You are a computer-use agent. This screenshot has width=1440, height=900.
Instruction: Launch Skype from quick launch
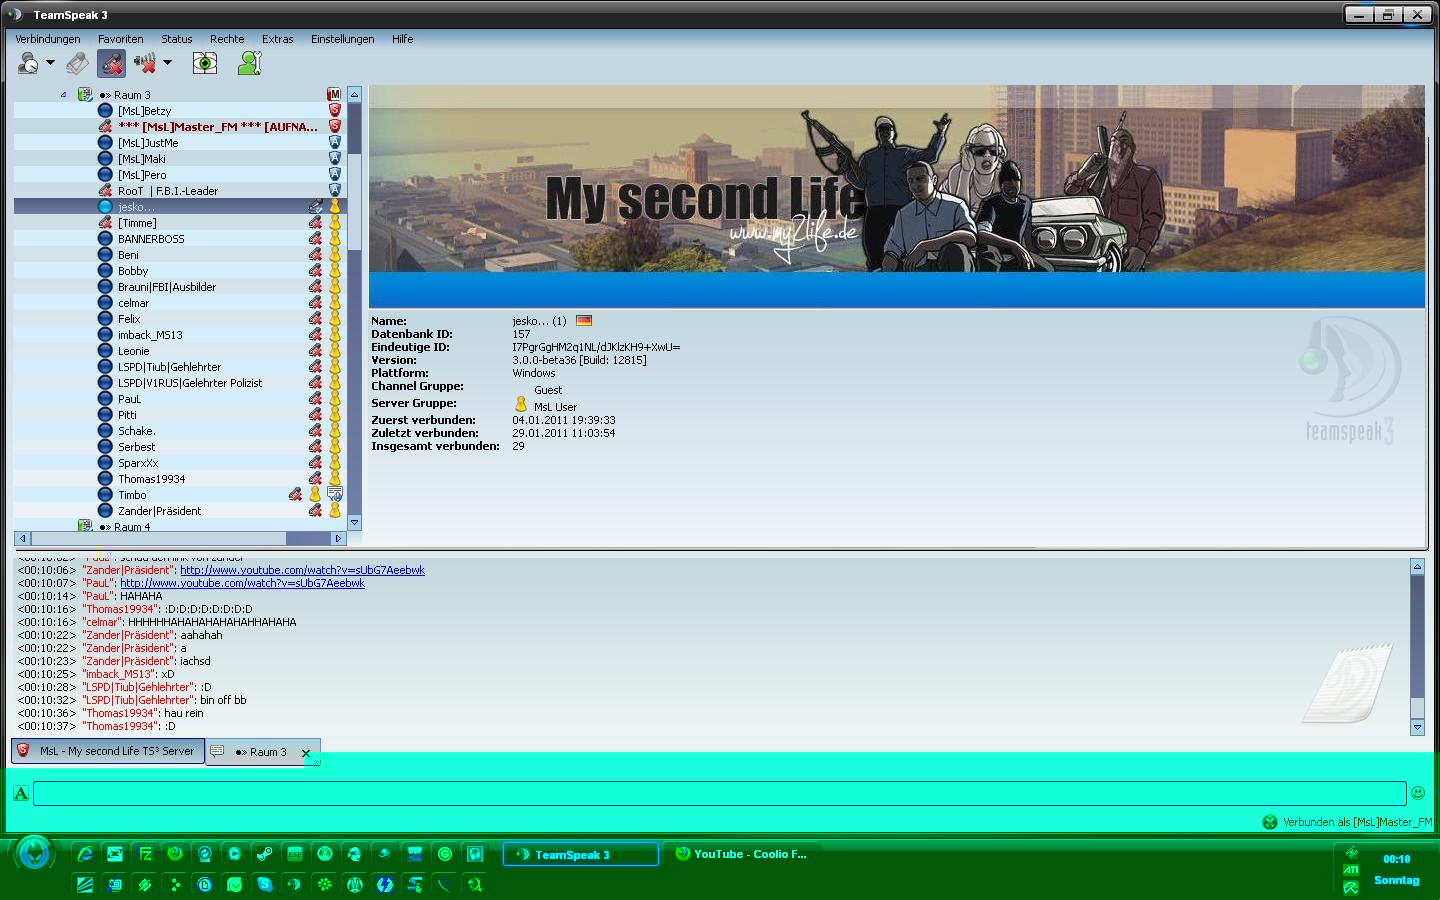(265, 884)
